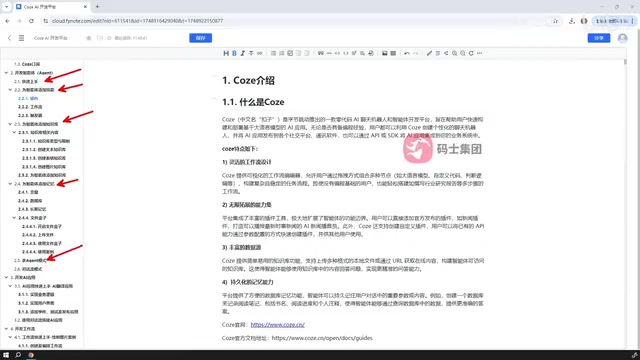
Task: Select outline item 2.4.1
Action: coord(28,192)
